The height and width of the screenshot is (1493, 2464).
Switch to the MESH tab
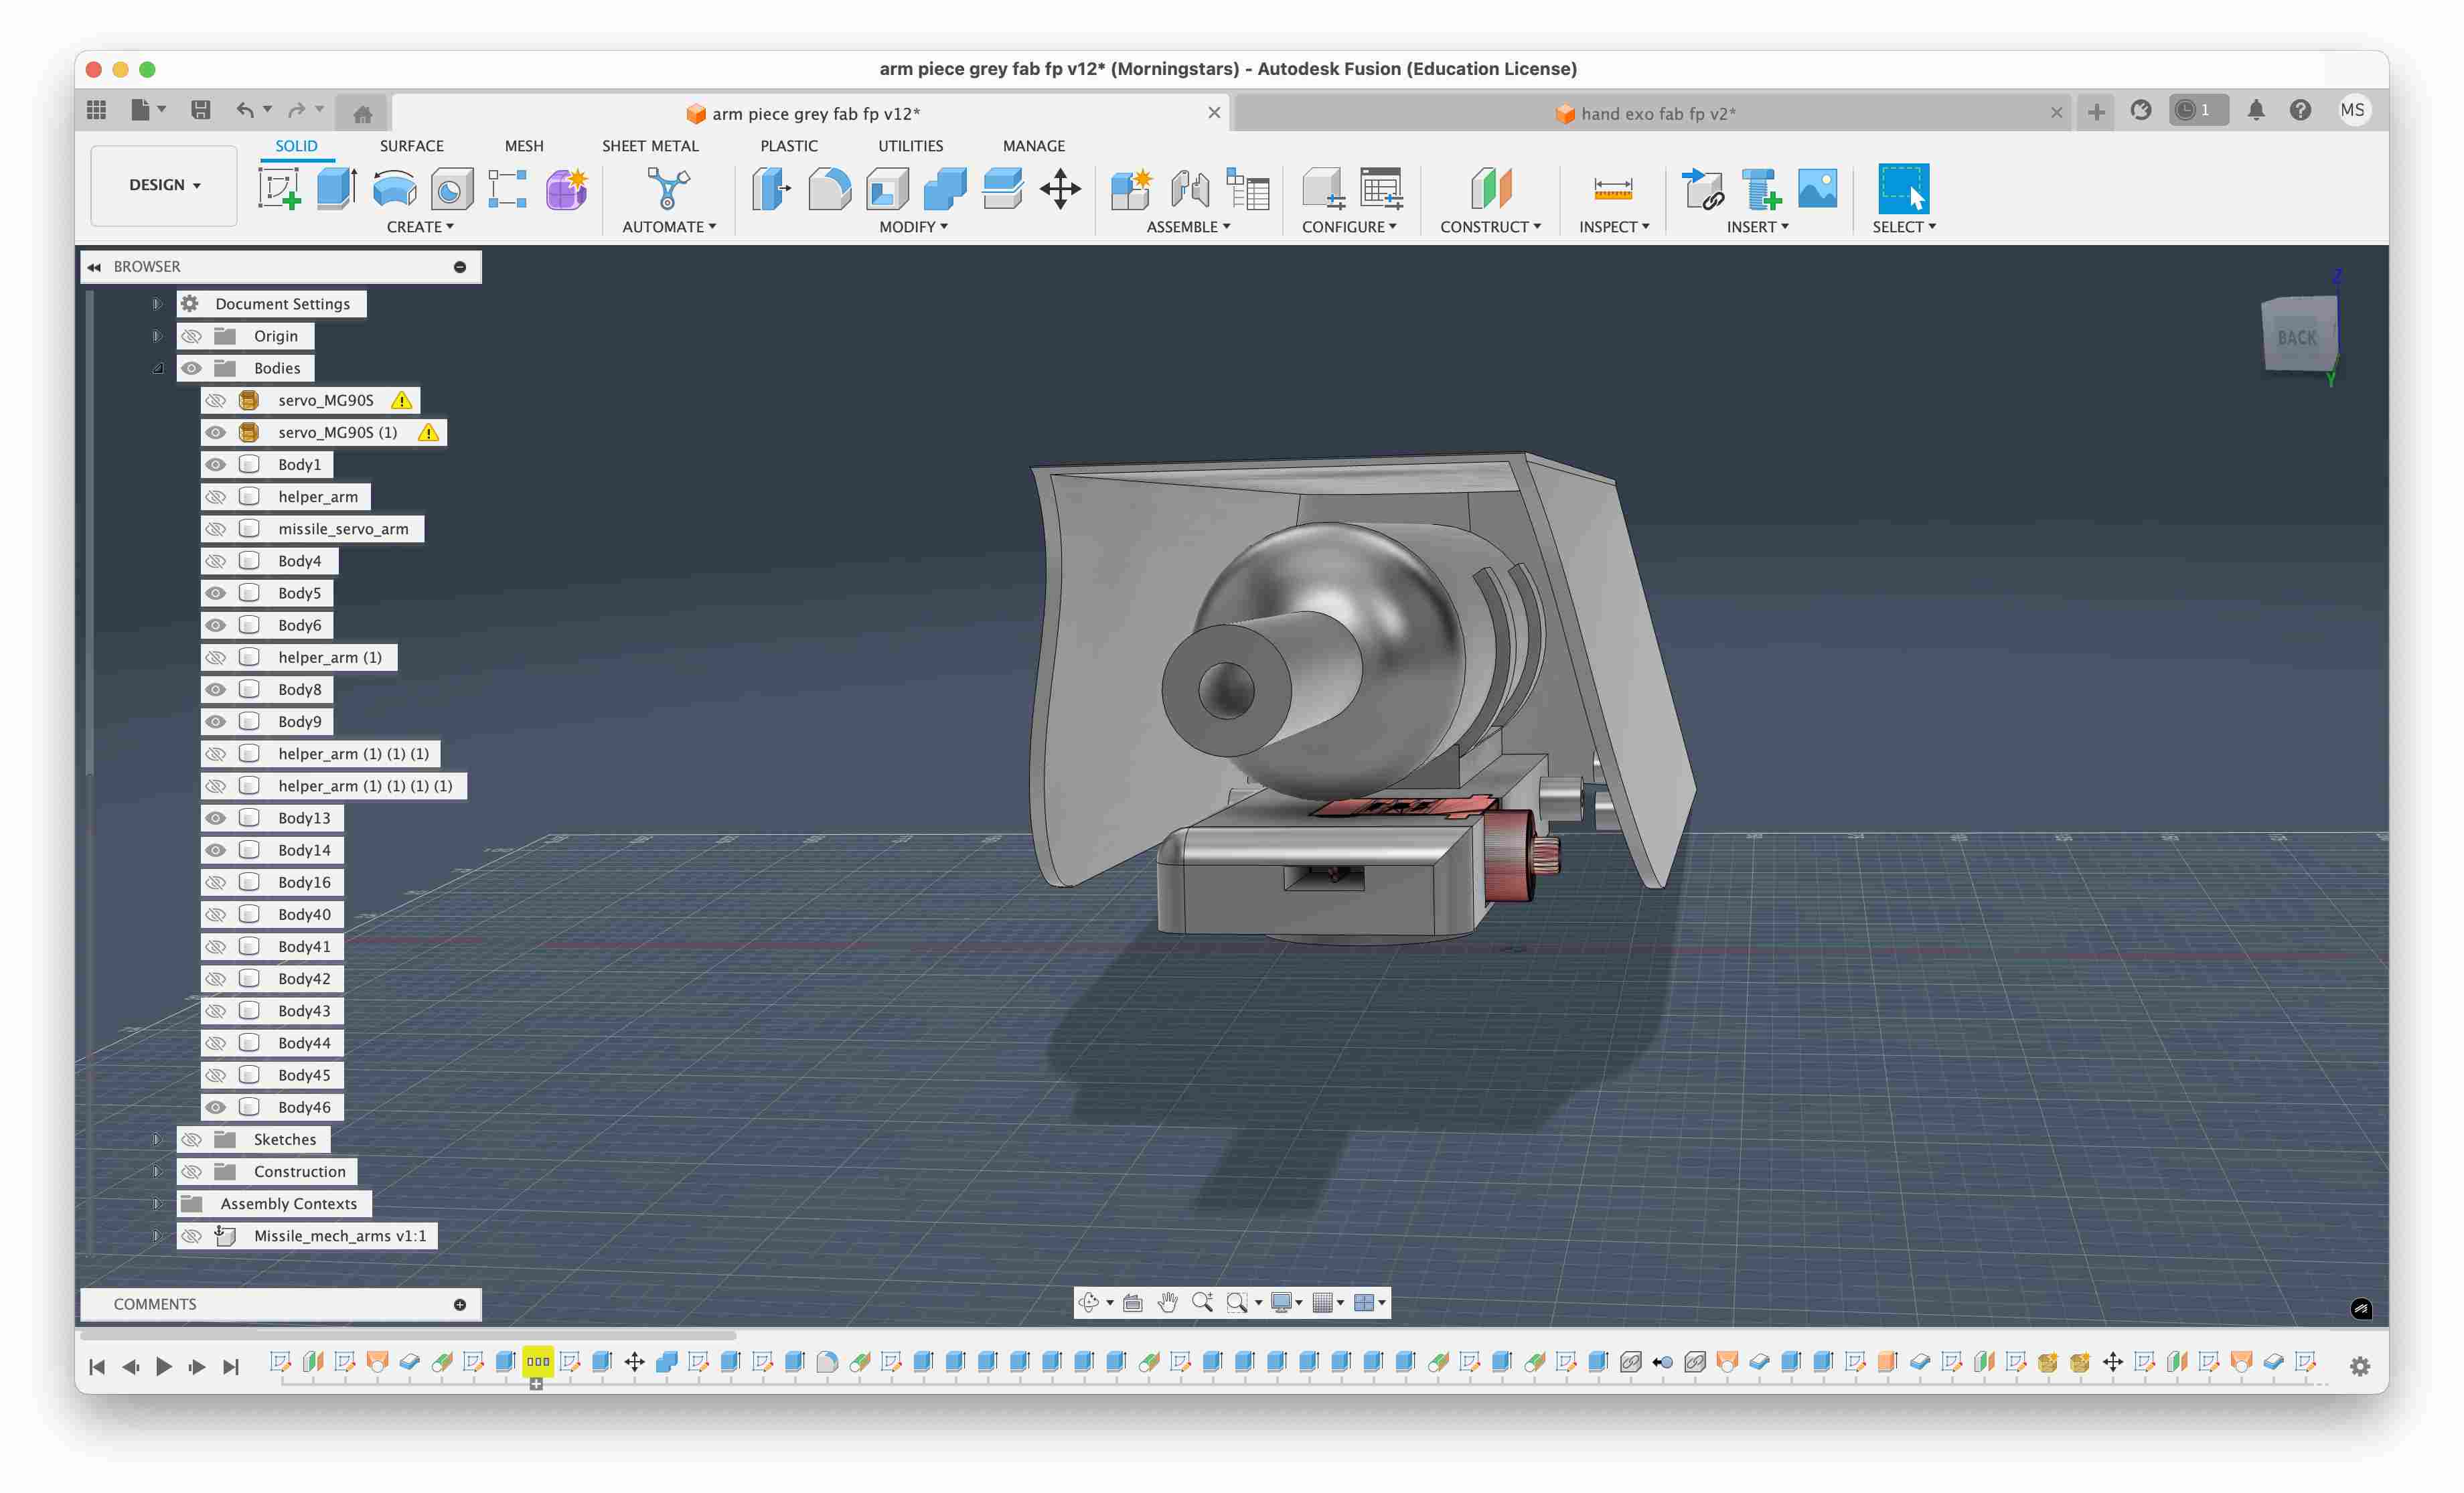coord(524,146)
